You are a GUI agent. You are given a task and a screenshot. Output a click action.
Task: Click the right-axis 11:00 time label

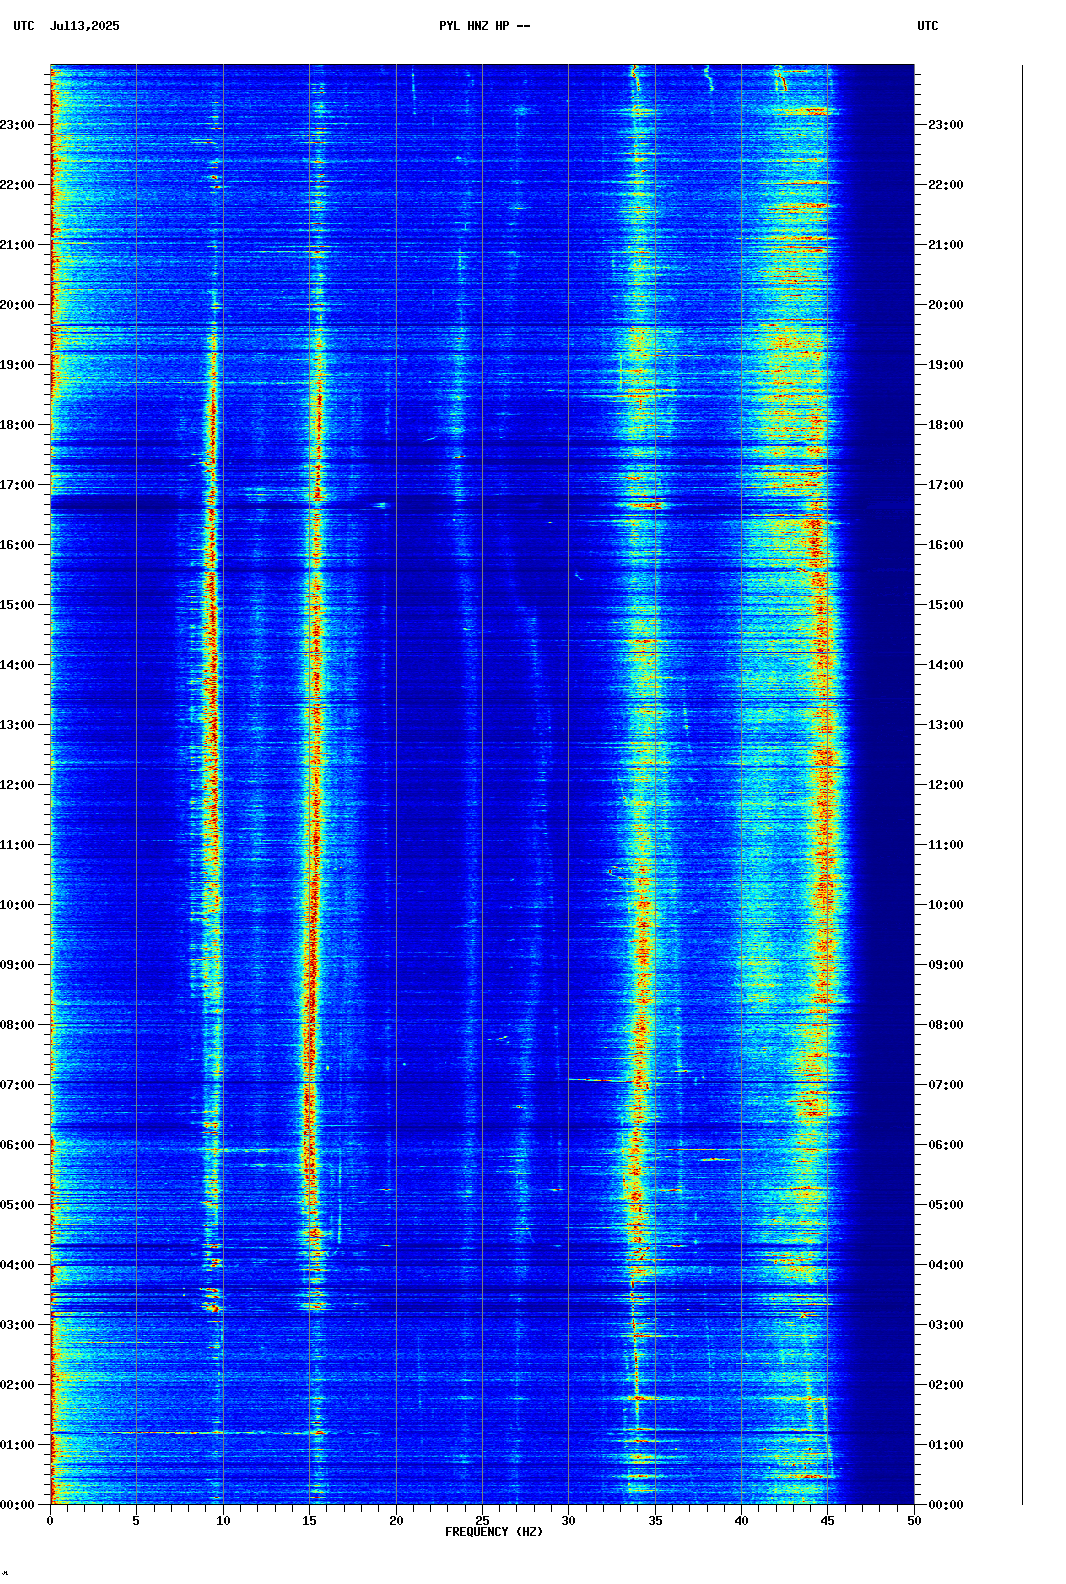click(x=946, y=845)
